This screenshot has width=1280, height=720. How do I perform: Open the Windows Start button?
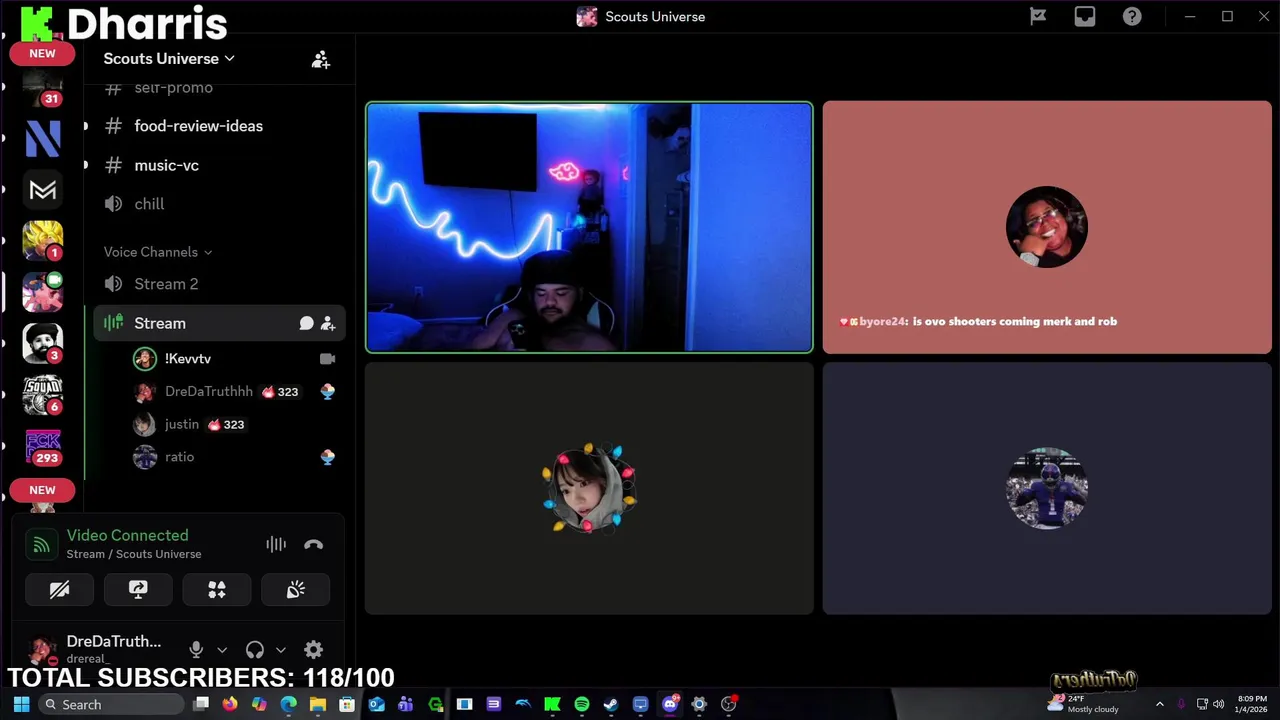click(x=21, y=704)
